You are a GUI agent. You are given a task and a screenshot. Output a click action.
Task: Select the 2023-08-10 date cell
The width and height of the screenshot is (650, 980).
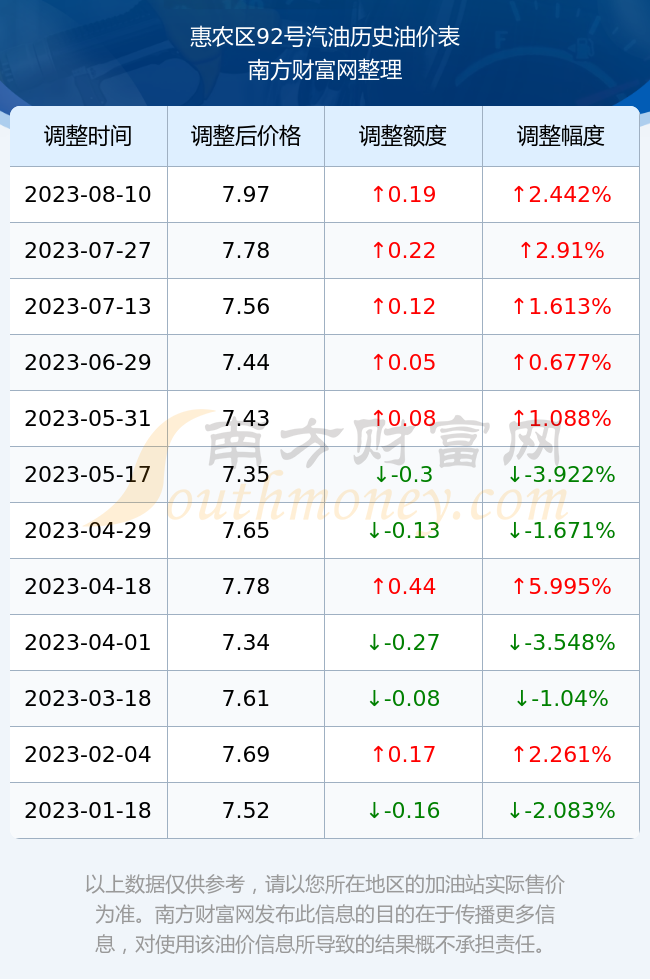coord(88,194)
